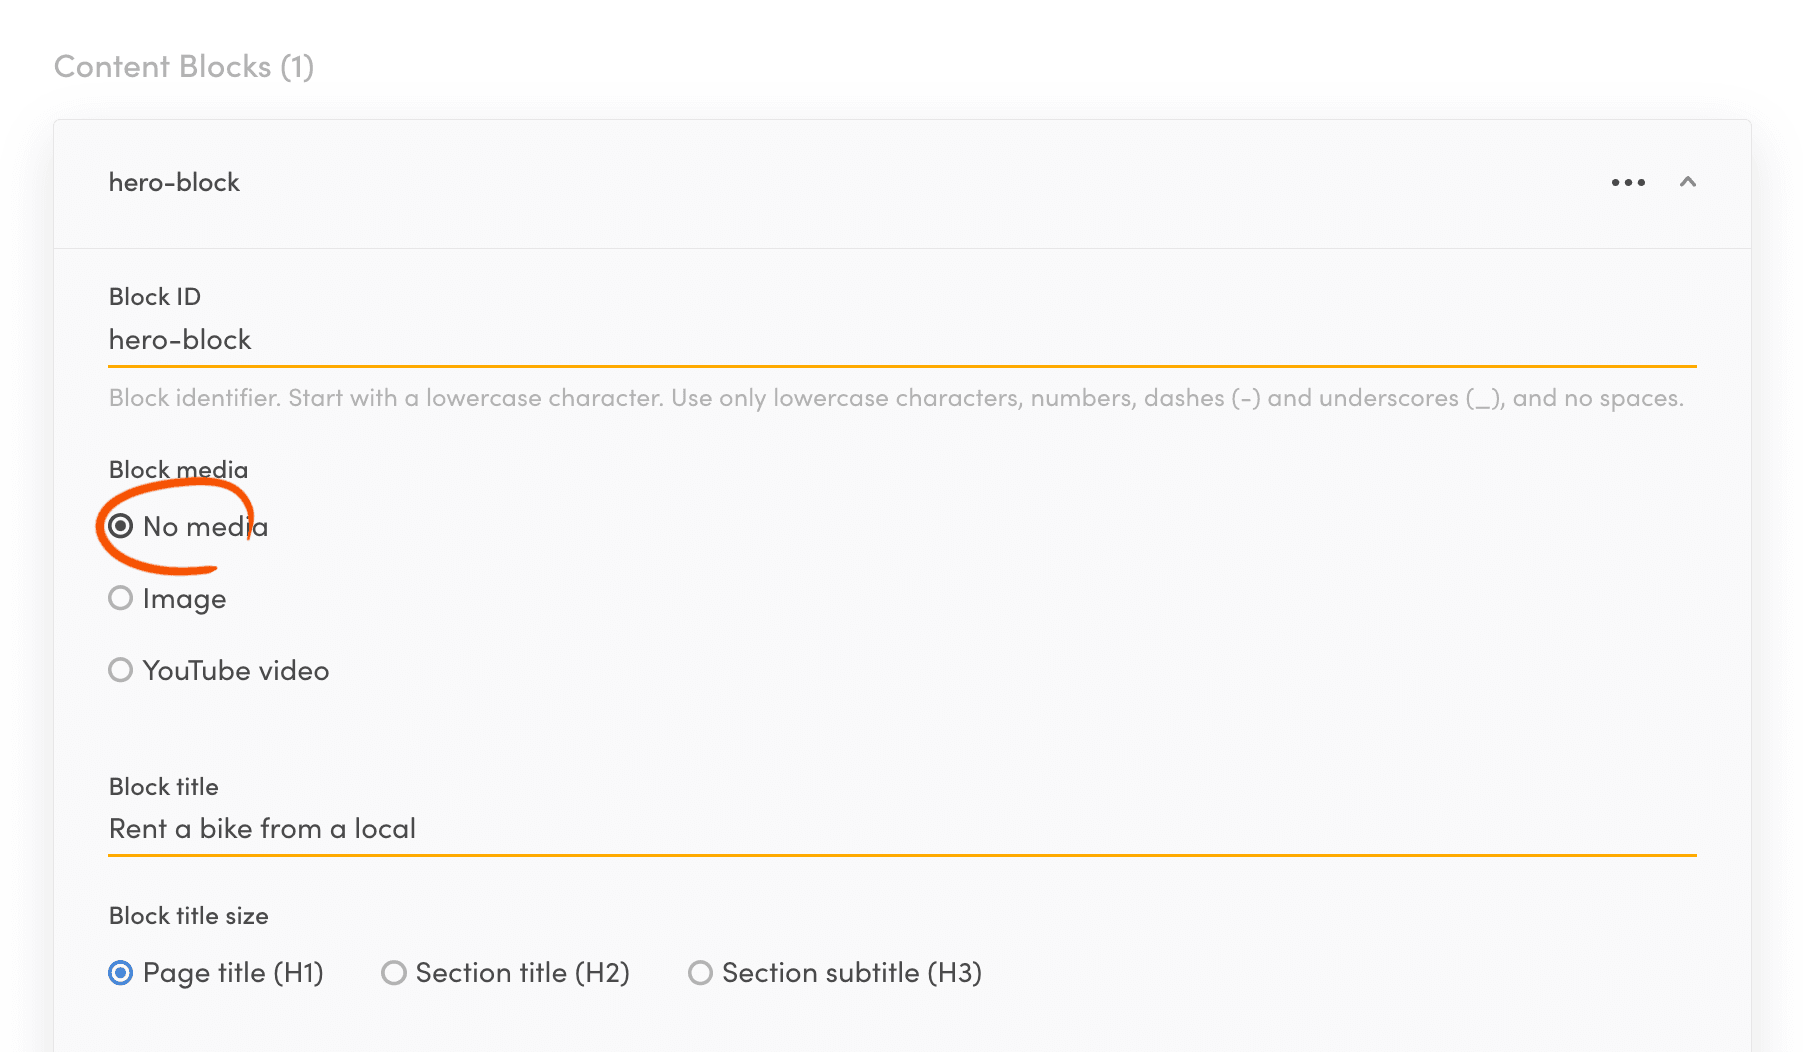Click the Block title field label
Screen dimensions: 1803x1052
click(164, 787)
